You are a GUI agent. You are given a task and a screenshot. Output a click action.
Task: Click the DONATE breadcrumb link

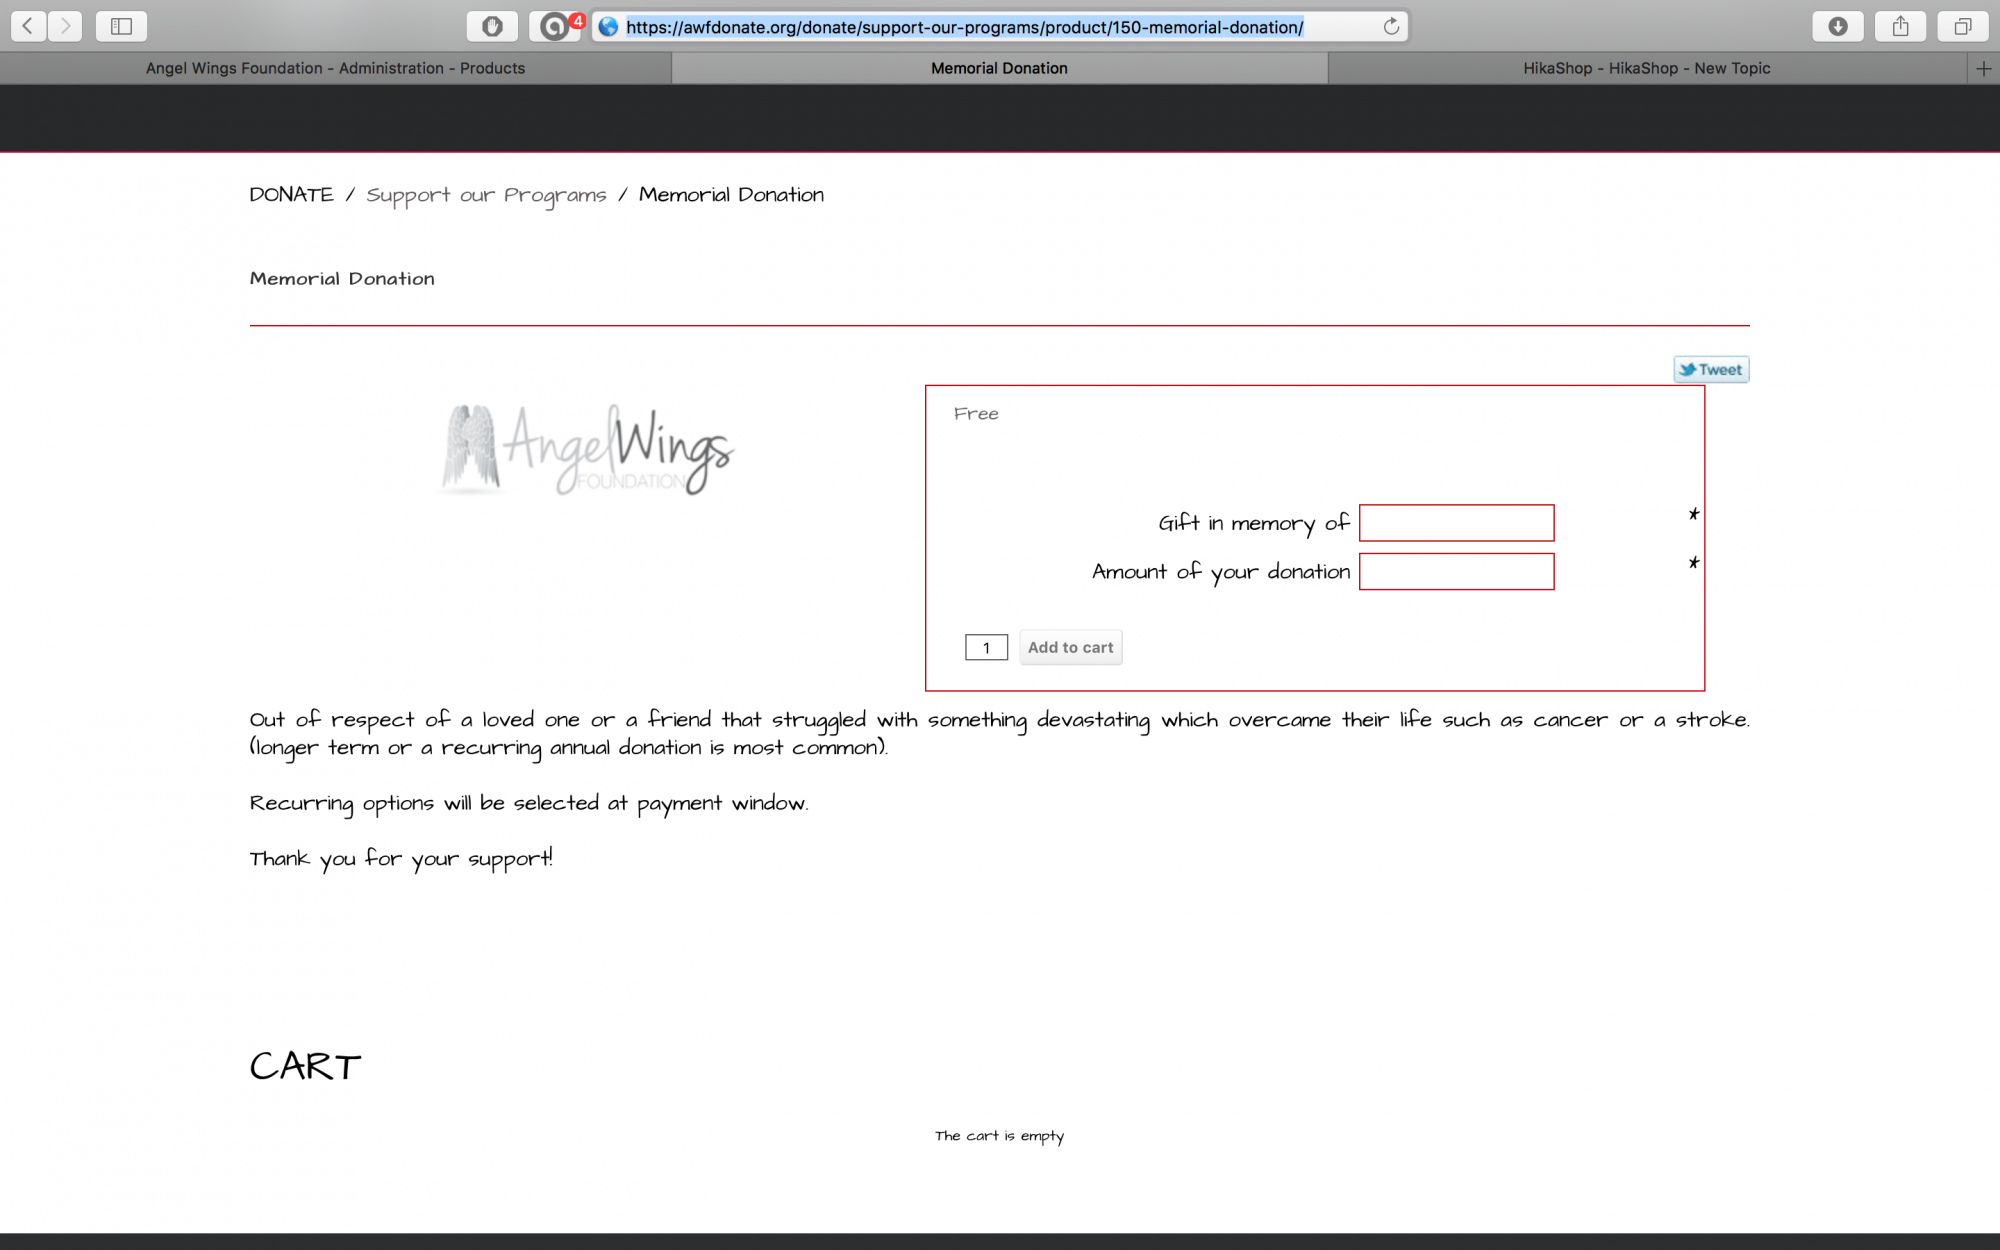291,195
